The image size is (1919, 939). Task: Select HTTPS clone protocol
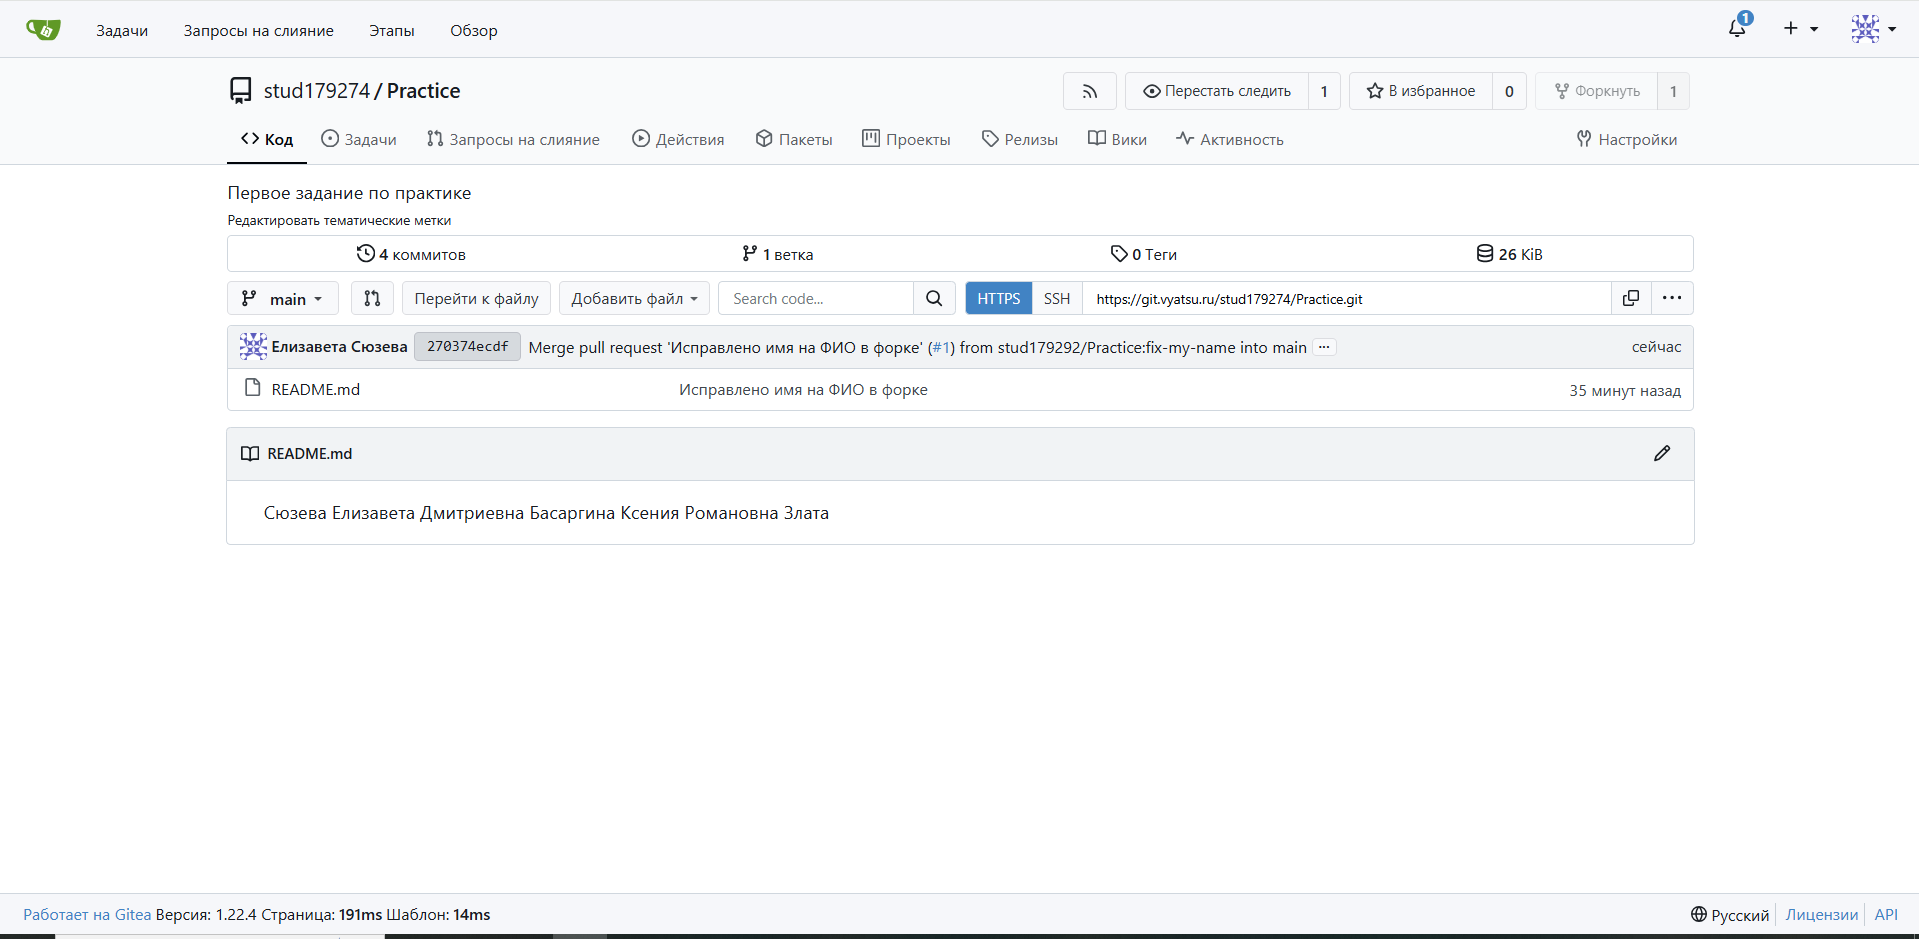[x=998, y=298]
